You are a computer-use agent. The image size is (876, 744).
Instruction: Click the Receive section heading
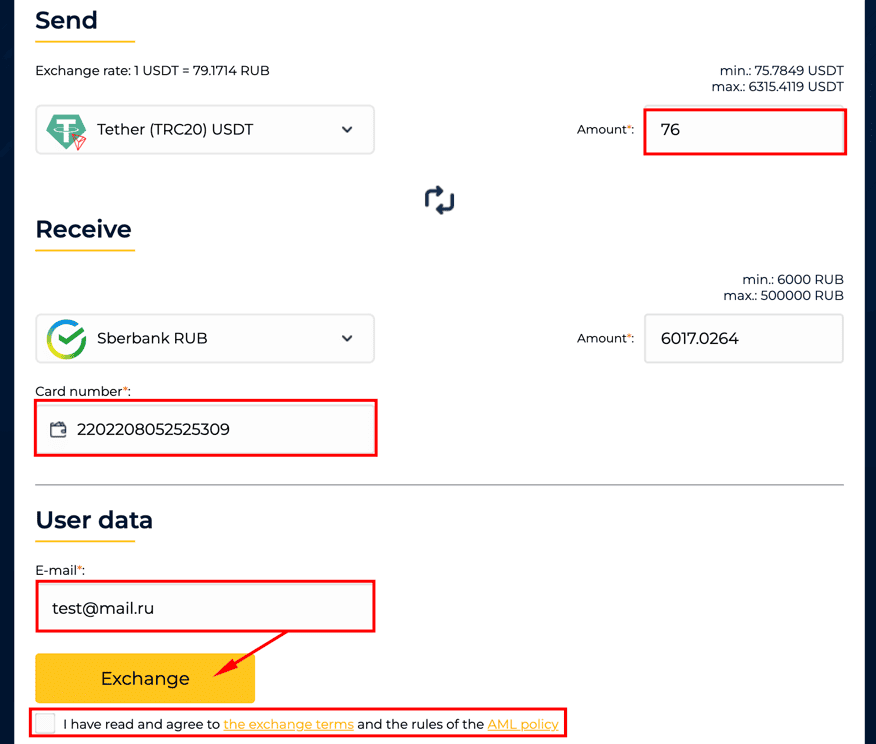(x=84, y=230)
